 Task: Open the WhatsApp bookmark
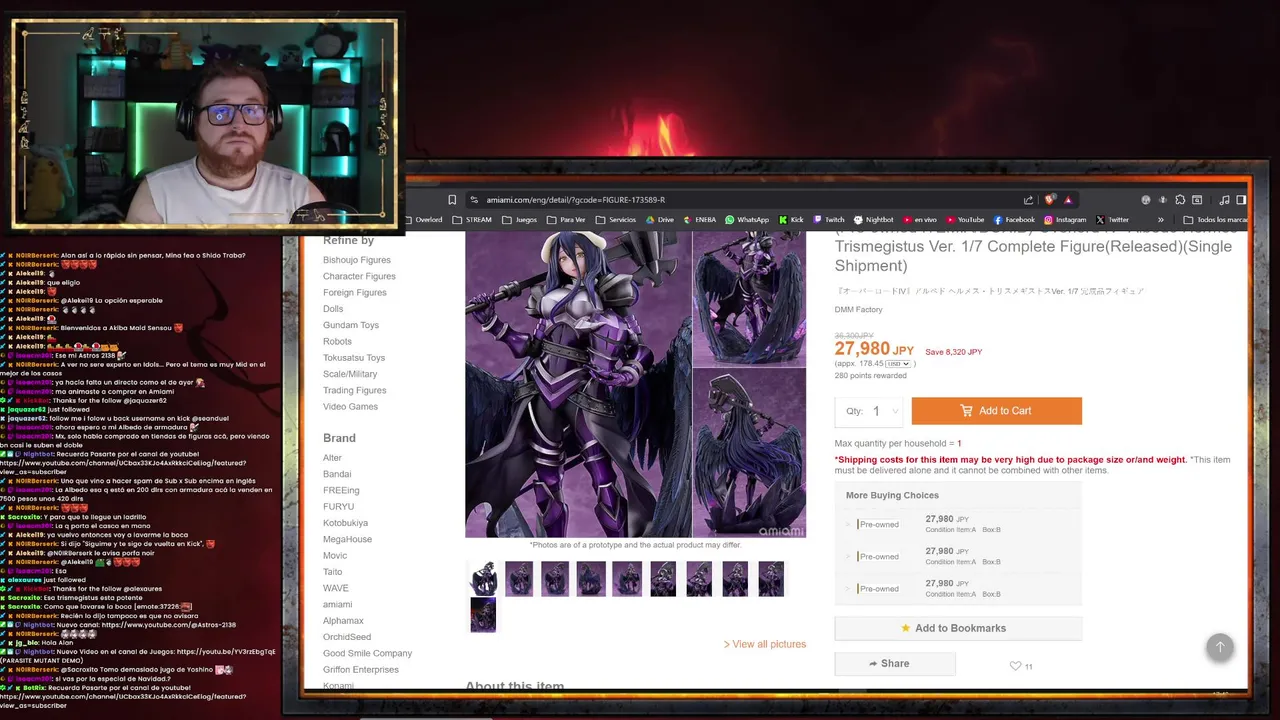[747, 220]
